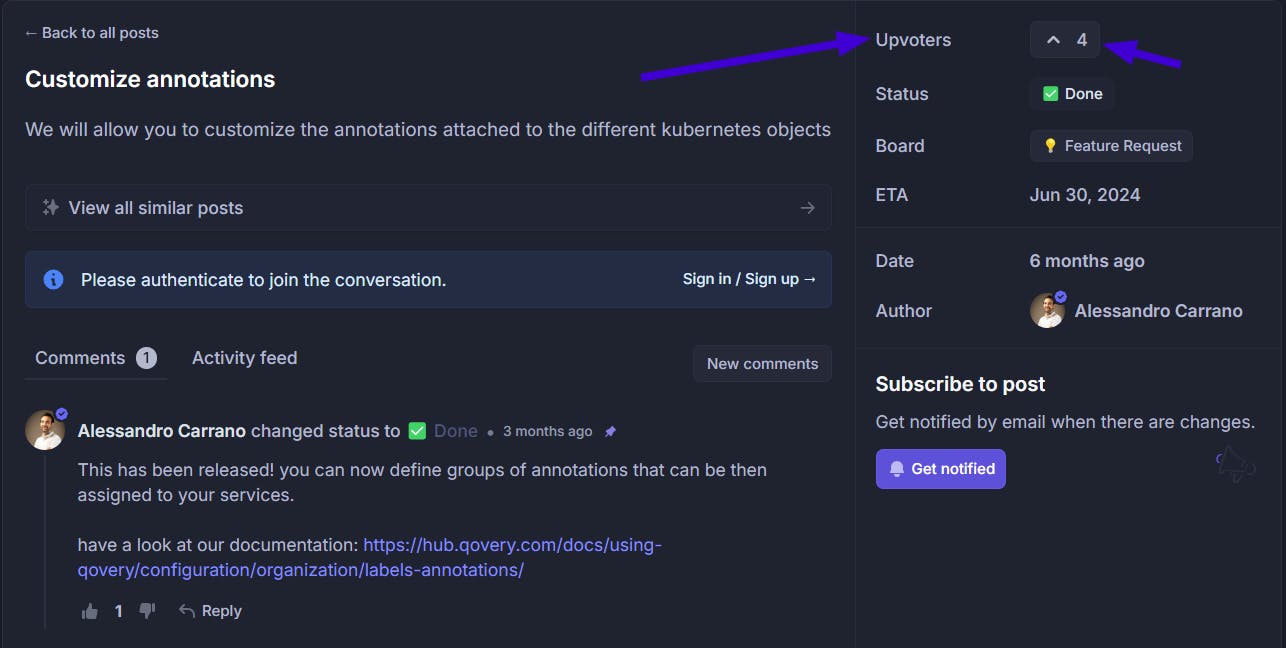Click the thumbs up icon on comment
This screenshot has width=1286, height=648.
pos(90,611)
